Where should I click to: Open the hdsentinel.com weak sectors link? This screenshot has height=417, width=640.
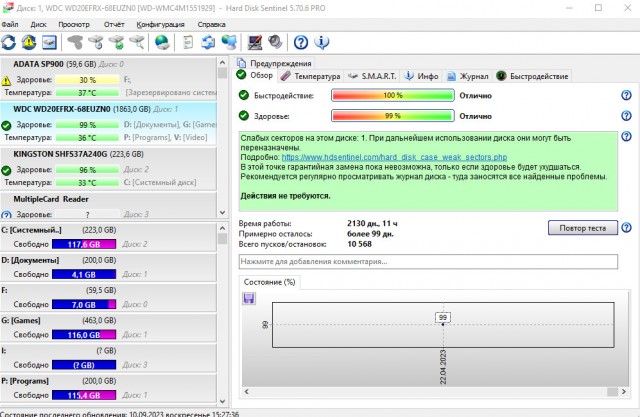tap(394, 157)
